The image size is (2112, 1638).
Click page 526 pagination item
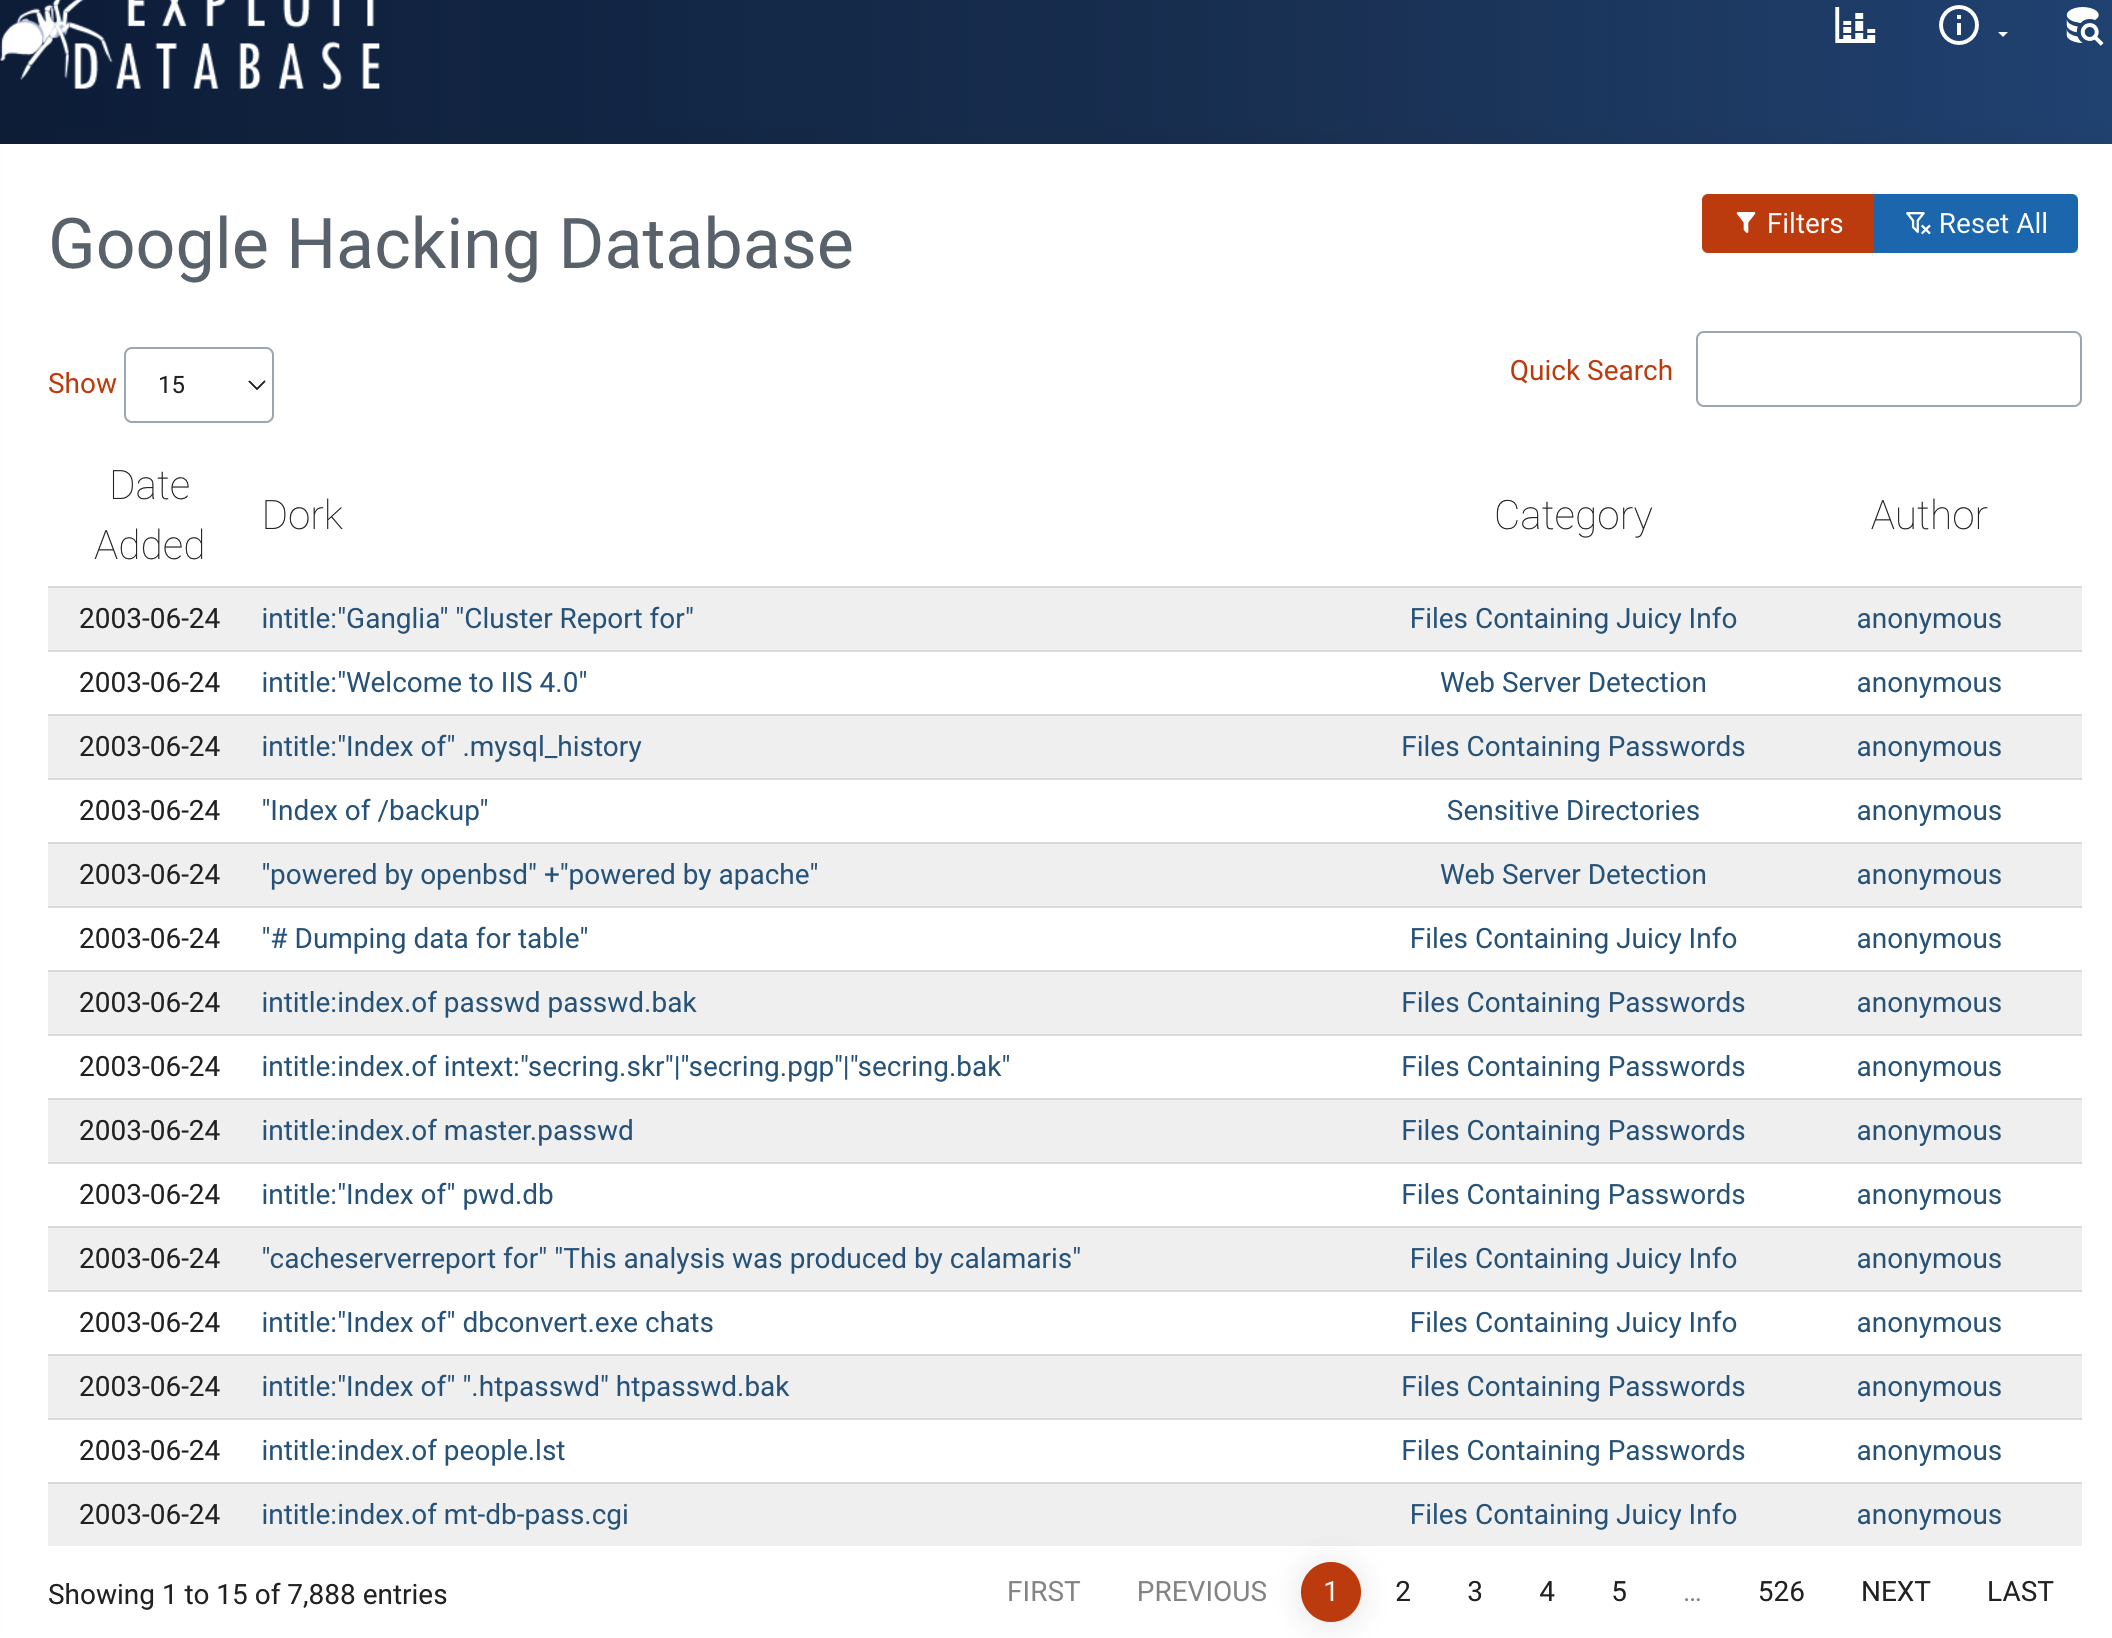[1783, 1592]
